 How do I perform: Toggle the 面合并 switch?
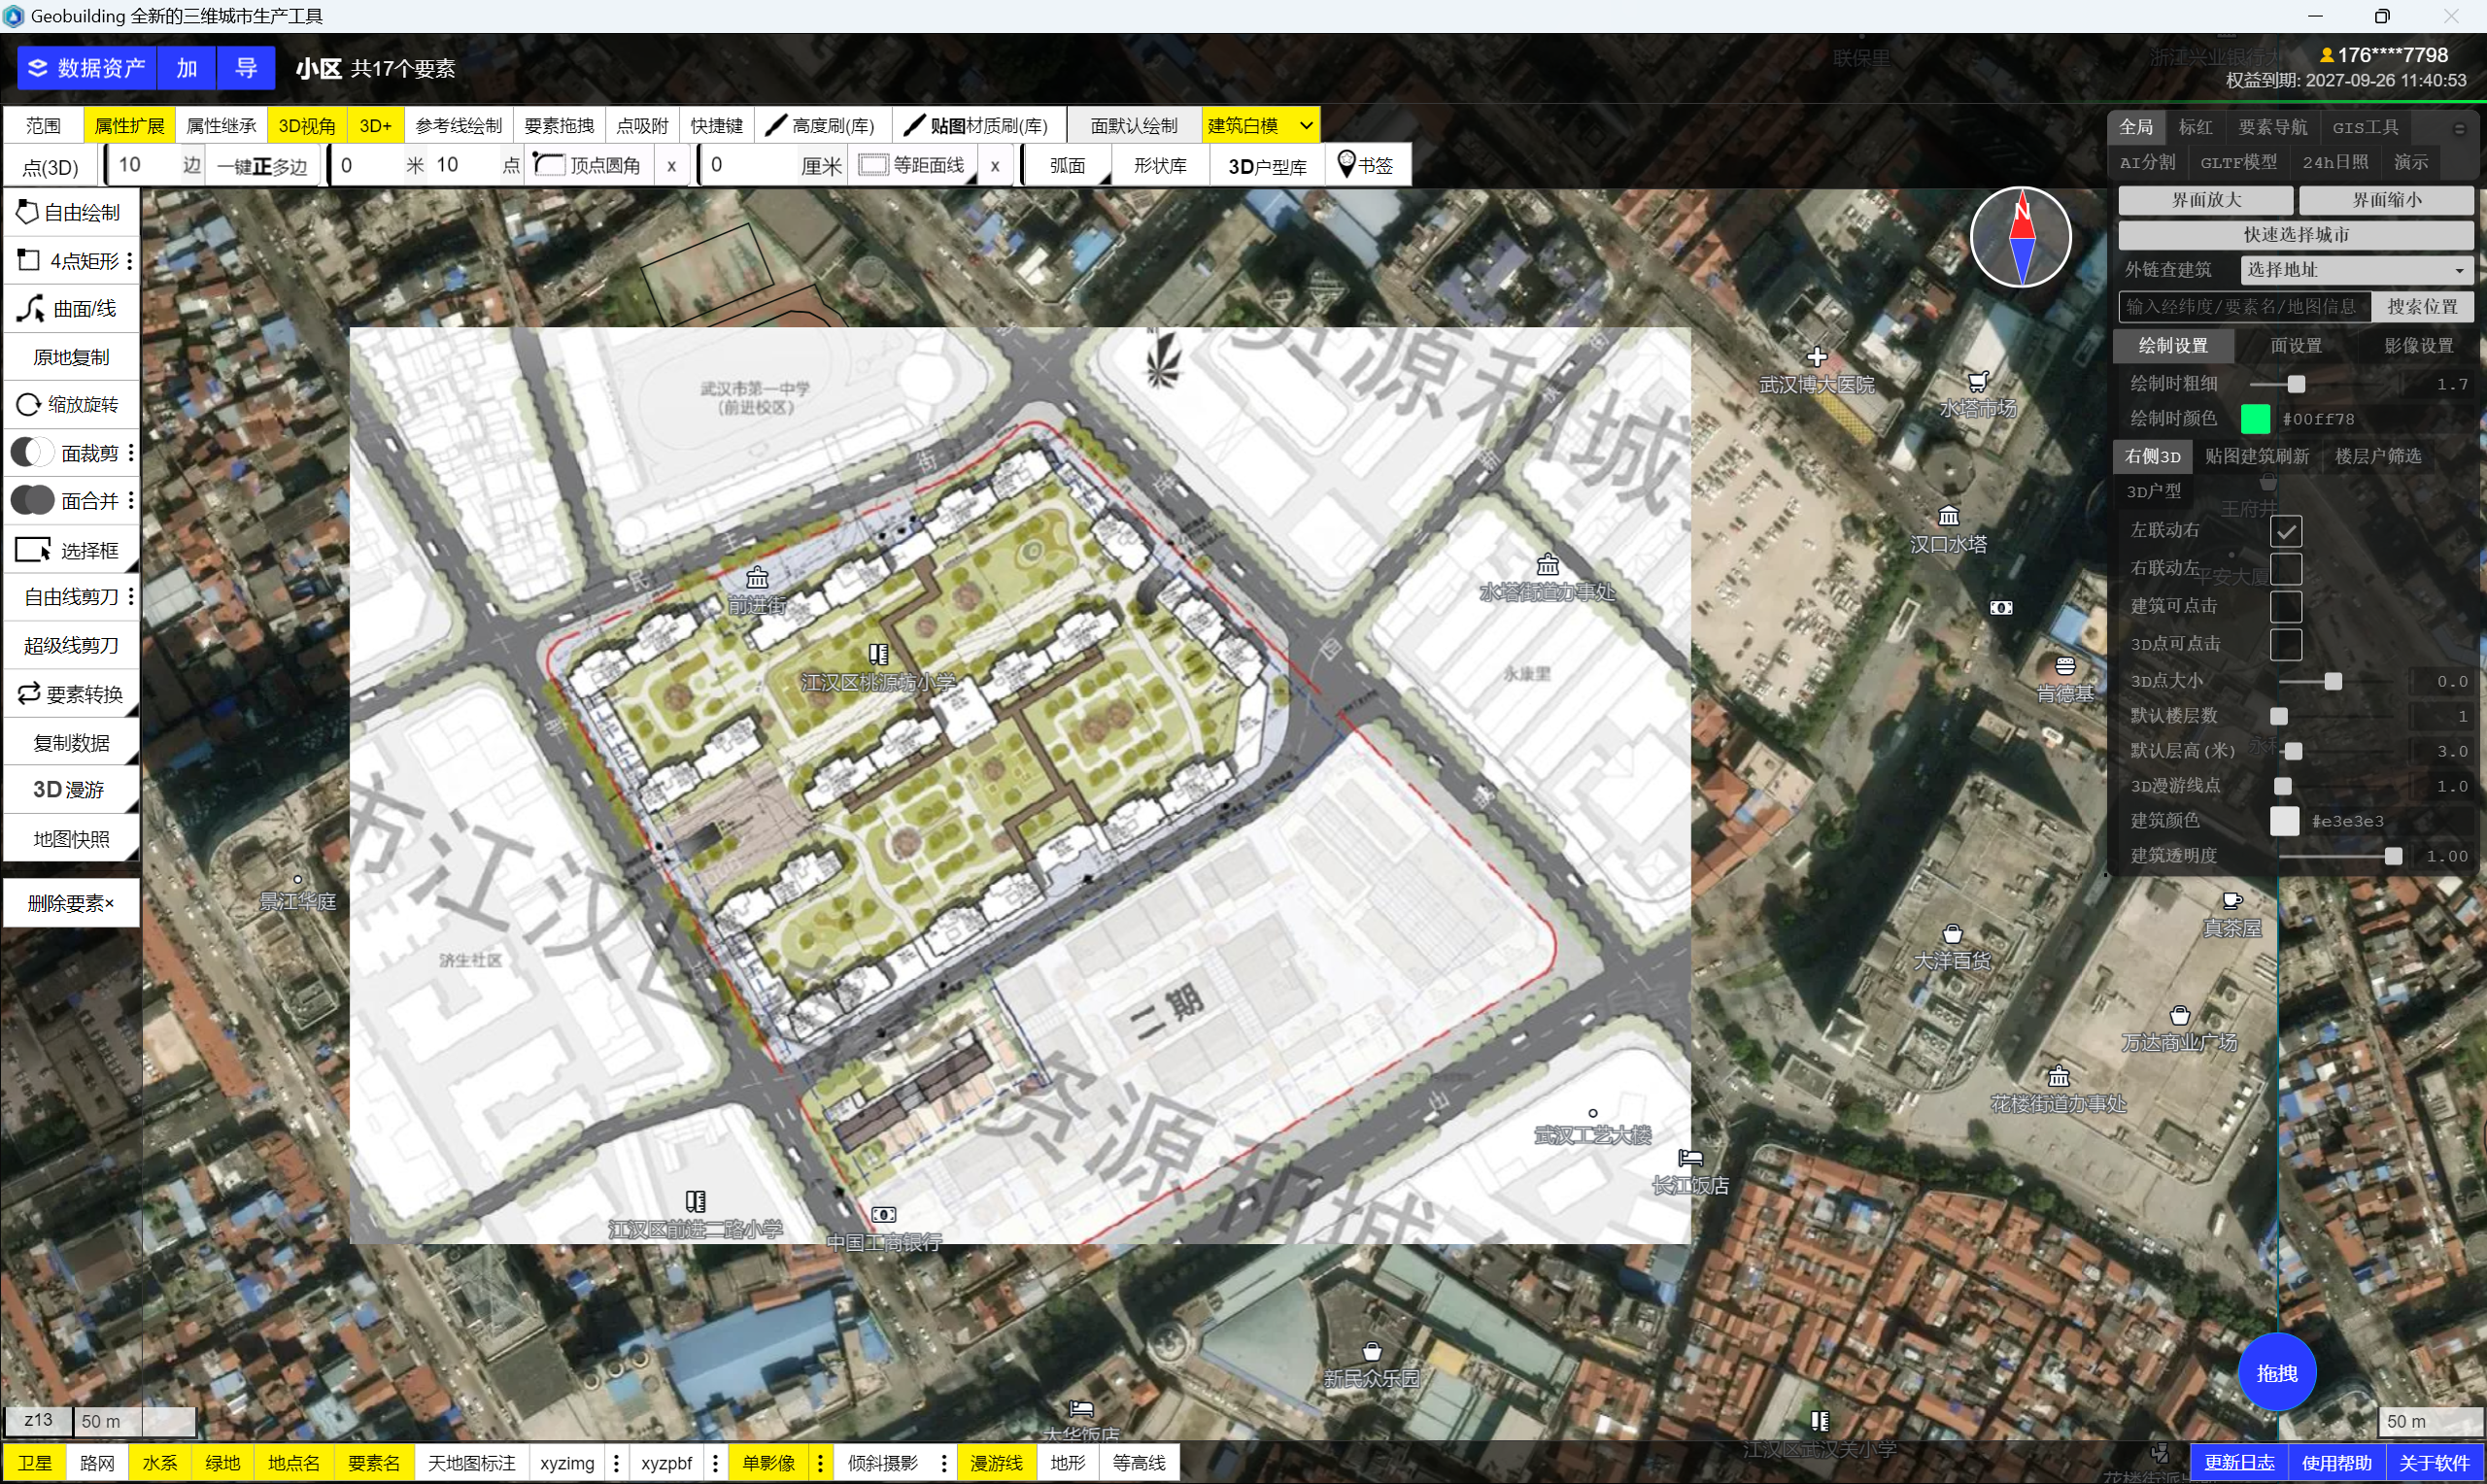[x=32, y=501]
